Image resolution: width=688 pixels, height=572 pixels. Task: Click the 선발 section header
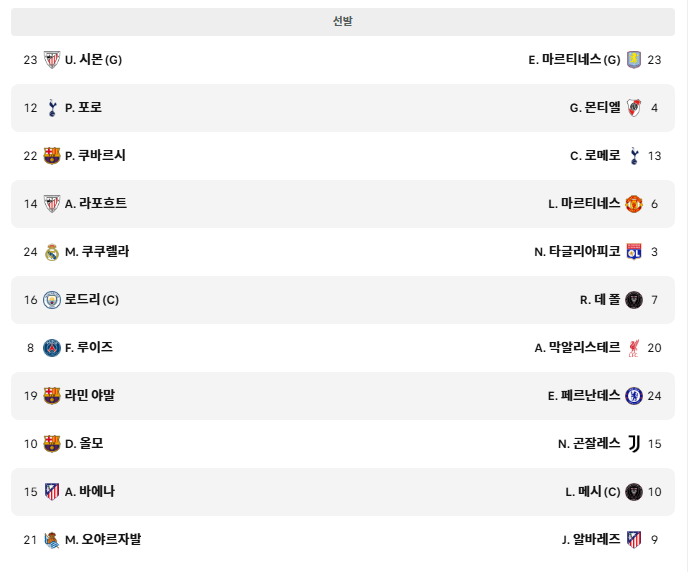(343, 21)
